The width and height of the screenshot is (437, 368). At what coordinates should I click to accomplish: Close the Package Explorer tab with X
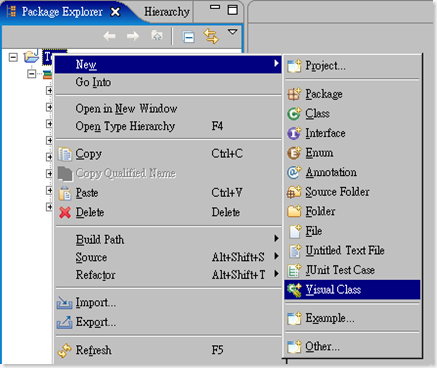[x=115, y=12]
